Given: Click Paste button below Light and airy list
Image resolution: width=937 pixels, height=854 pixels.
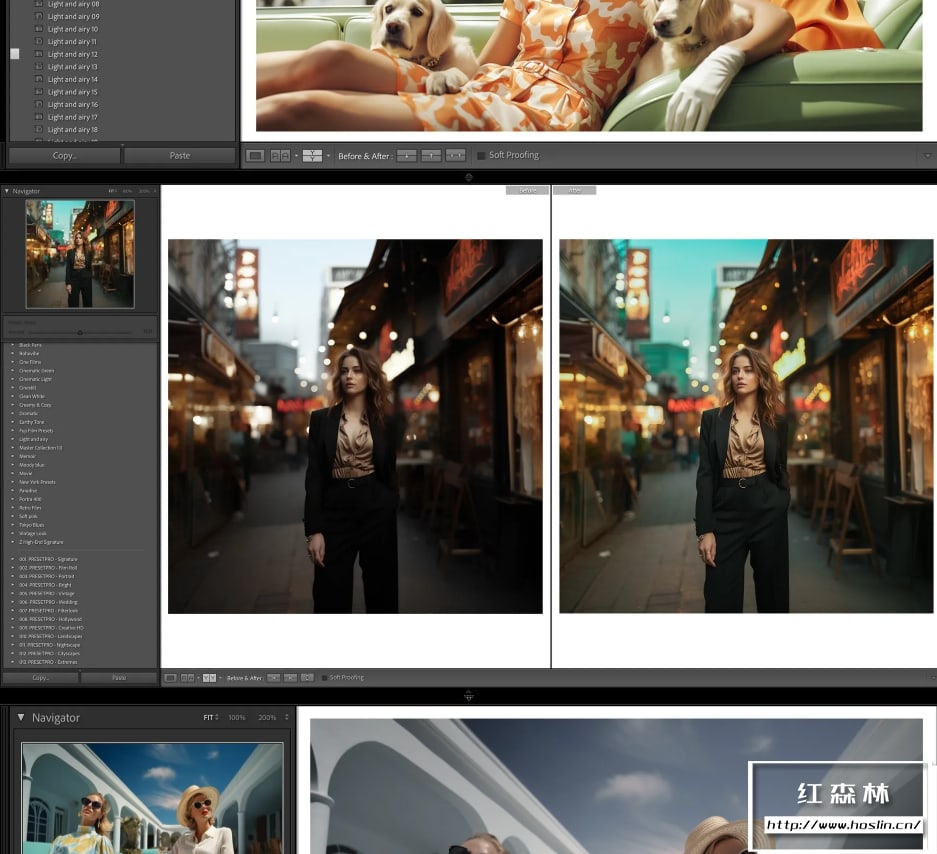Looking at the screenshot, I should pos(180,156).
